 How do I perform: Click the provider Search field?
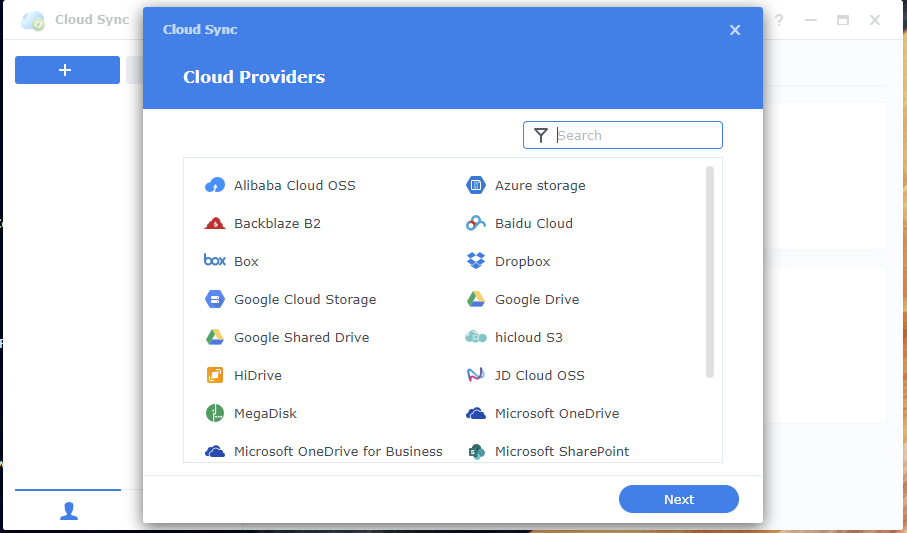click(x=635, y=135)
